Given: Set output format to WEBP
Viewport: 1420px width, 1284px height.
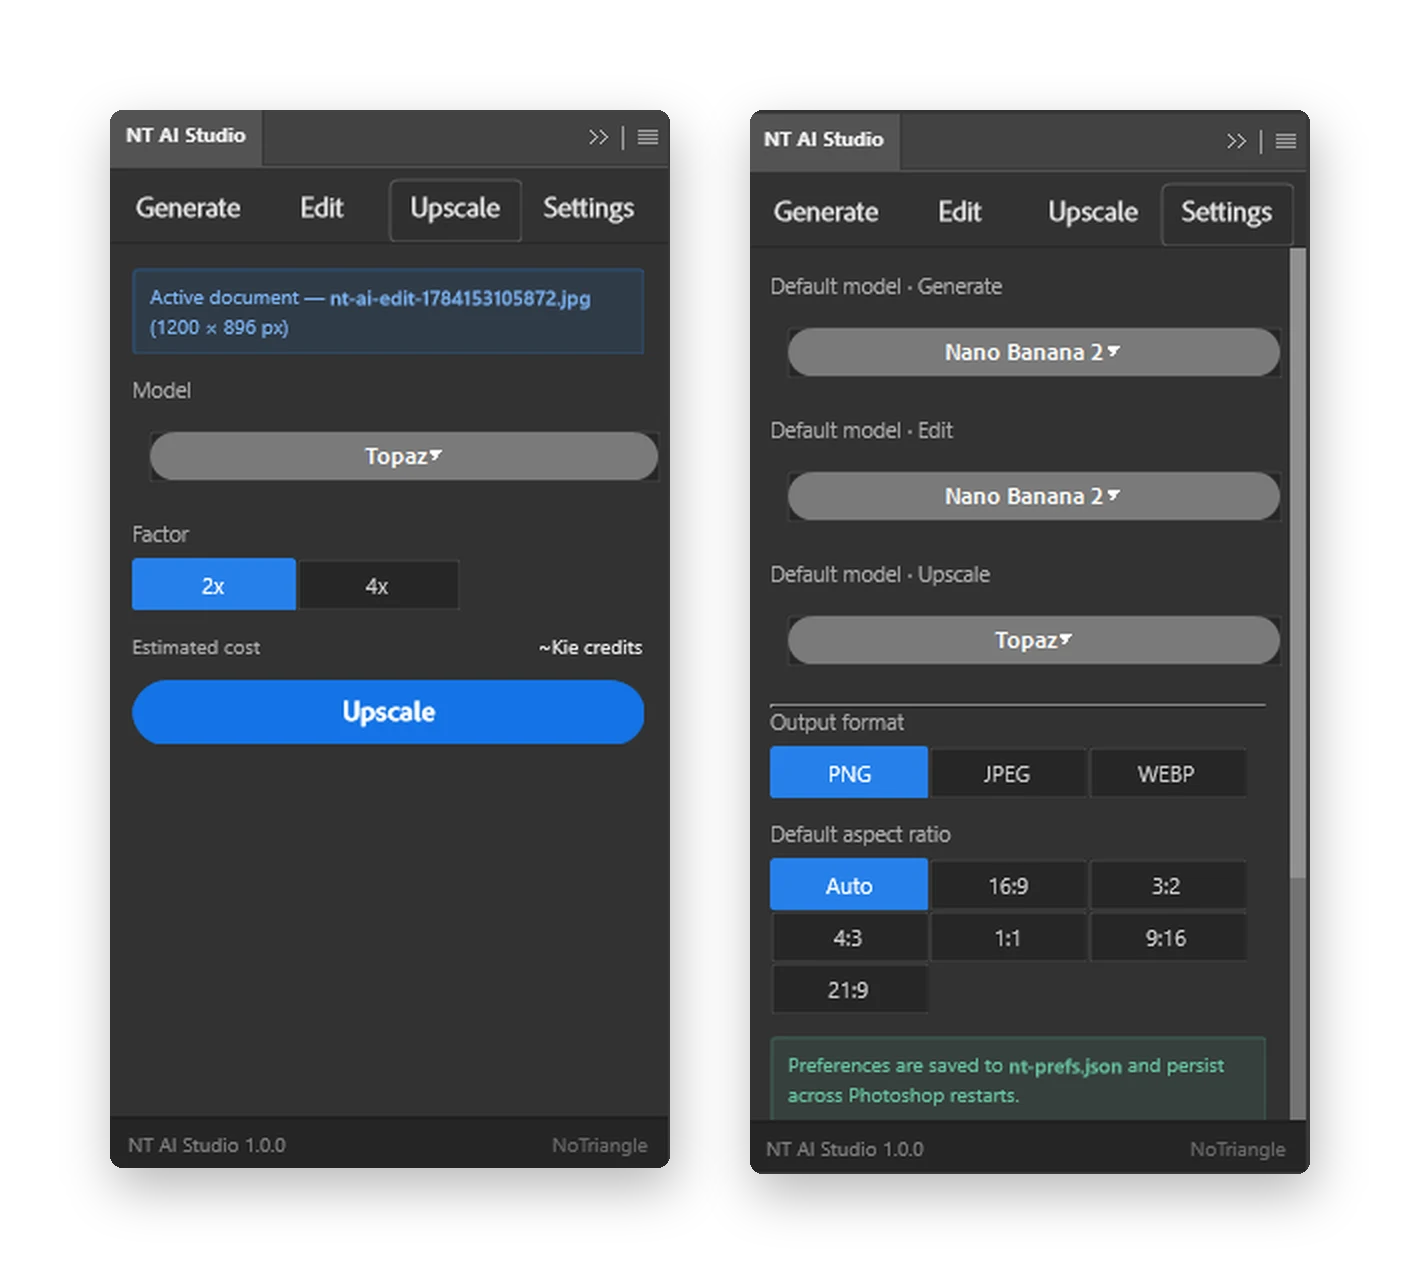Looking at the screenshot, I should [x=1166, y=773].
